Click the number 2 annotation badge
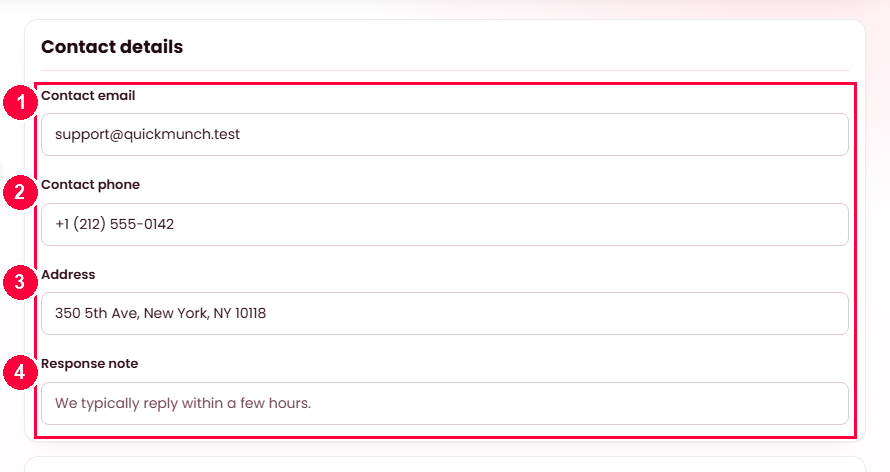Viewport: 890px width, 472px height. [x=20, y=192]
